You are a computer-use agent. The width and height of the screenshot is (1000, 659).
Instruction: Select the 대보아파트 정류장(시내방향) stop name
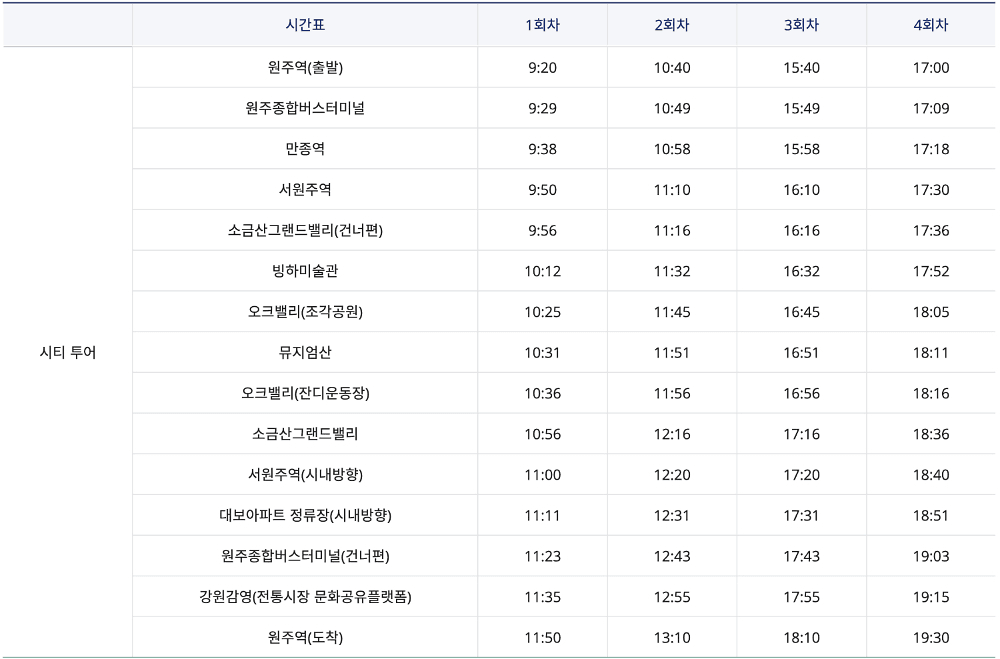pyautogui.click(x=306, y=514)
